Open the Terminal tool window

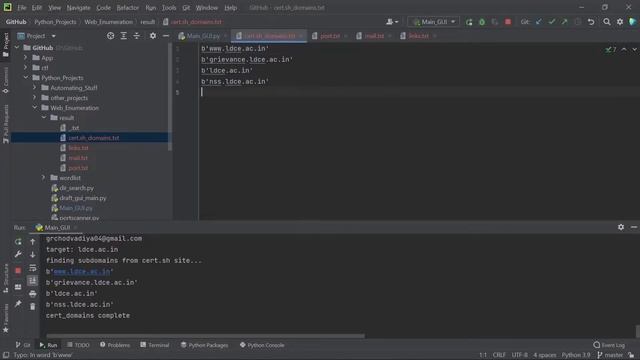(155, 345)
